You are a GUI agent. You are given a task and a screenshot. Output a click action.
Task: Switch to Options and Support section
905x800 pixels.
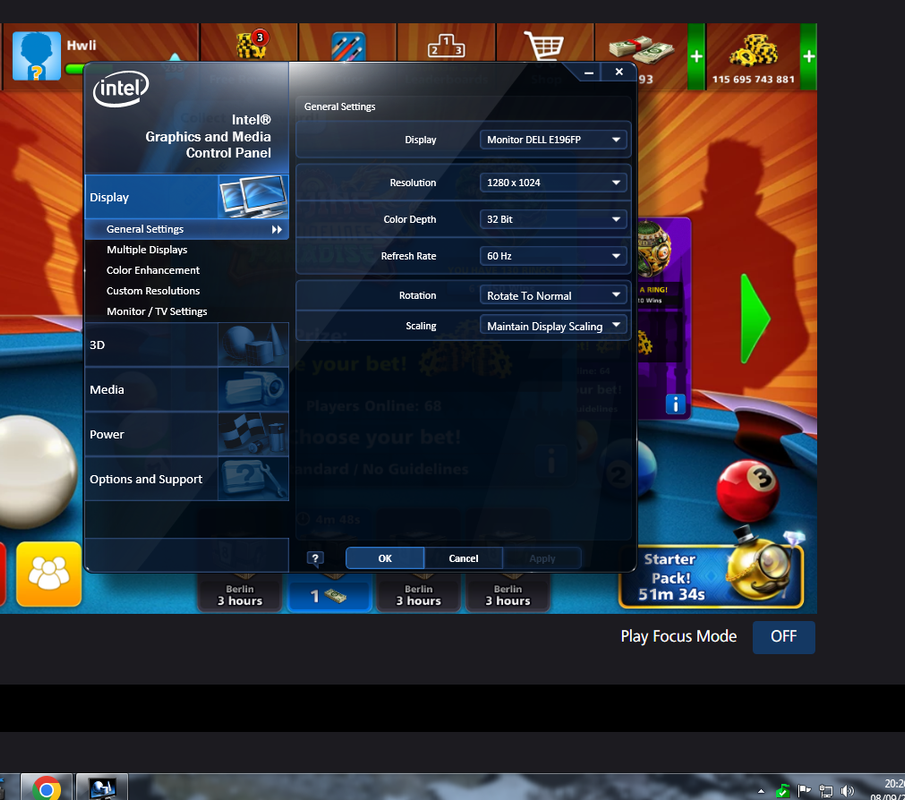(186, 479)
